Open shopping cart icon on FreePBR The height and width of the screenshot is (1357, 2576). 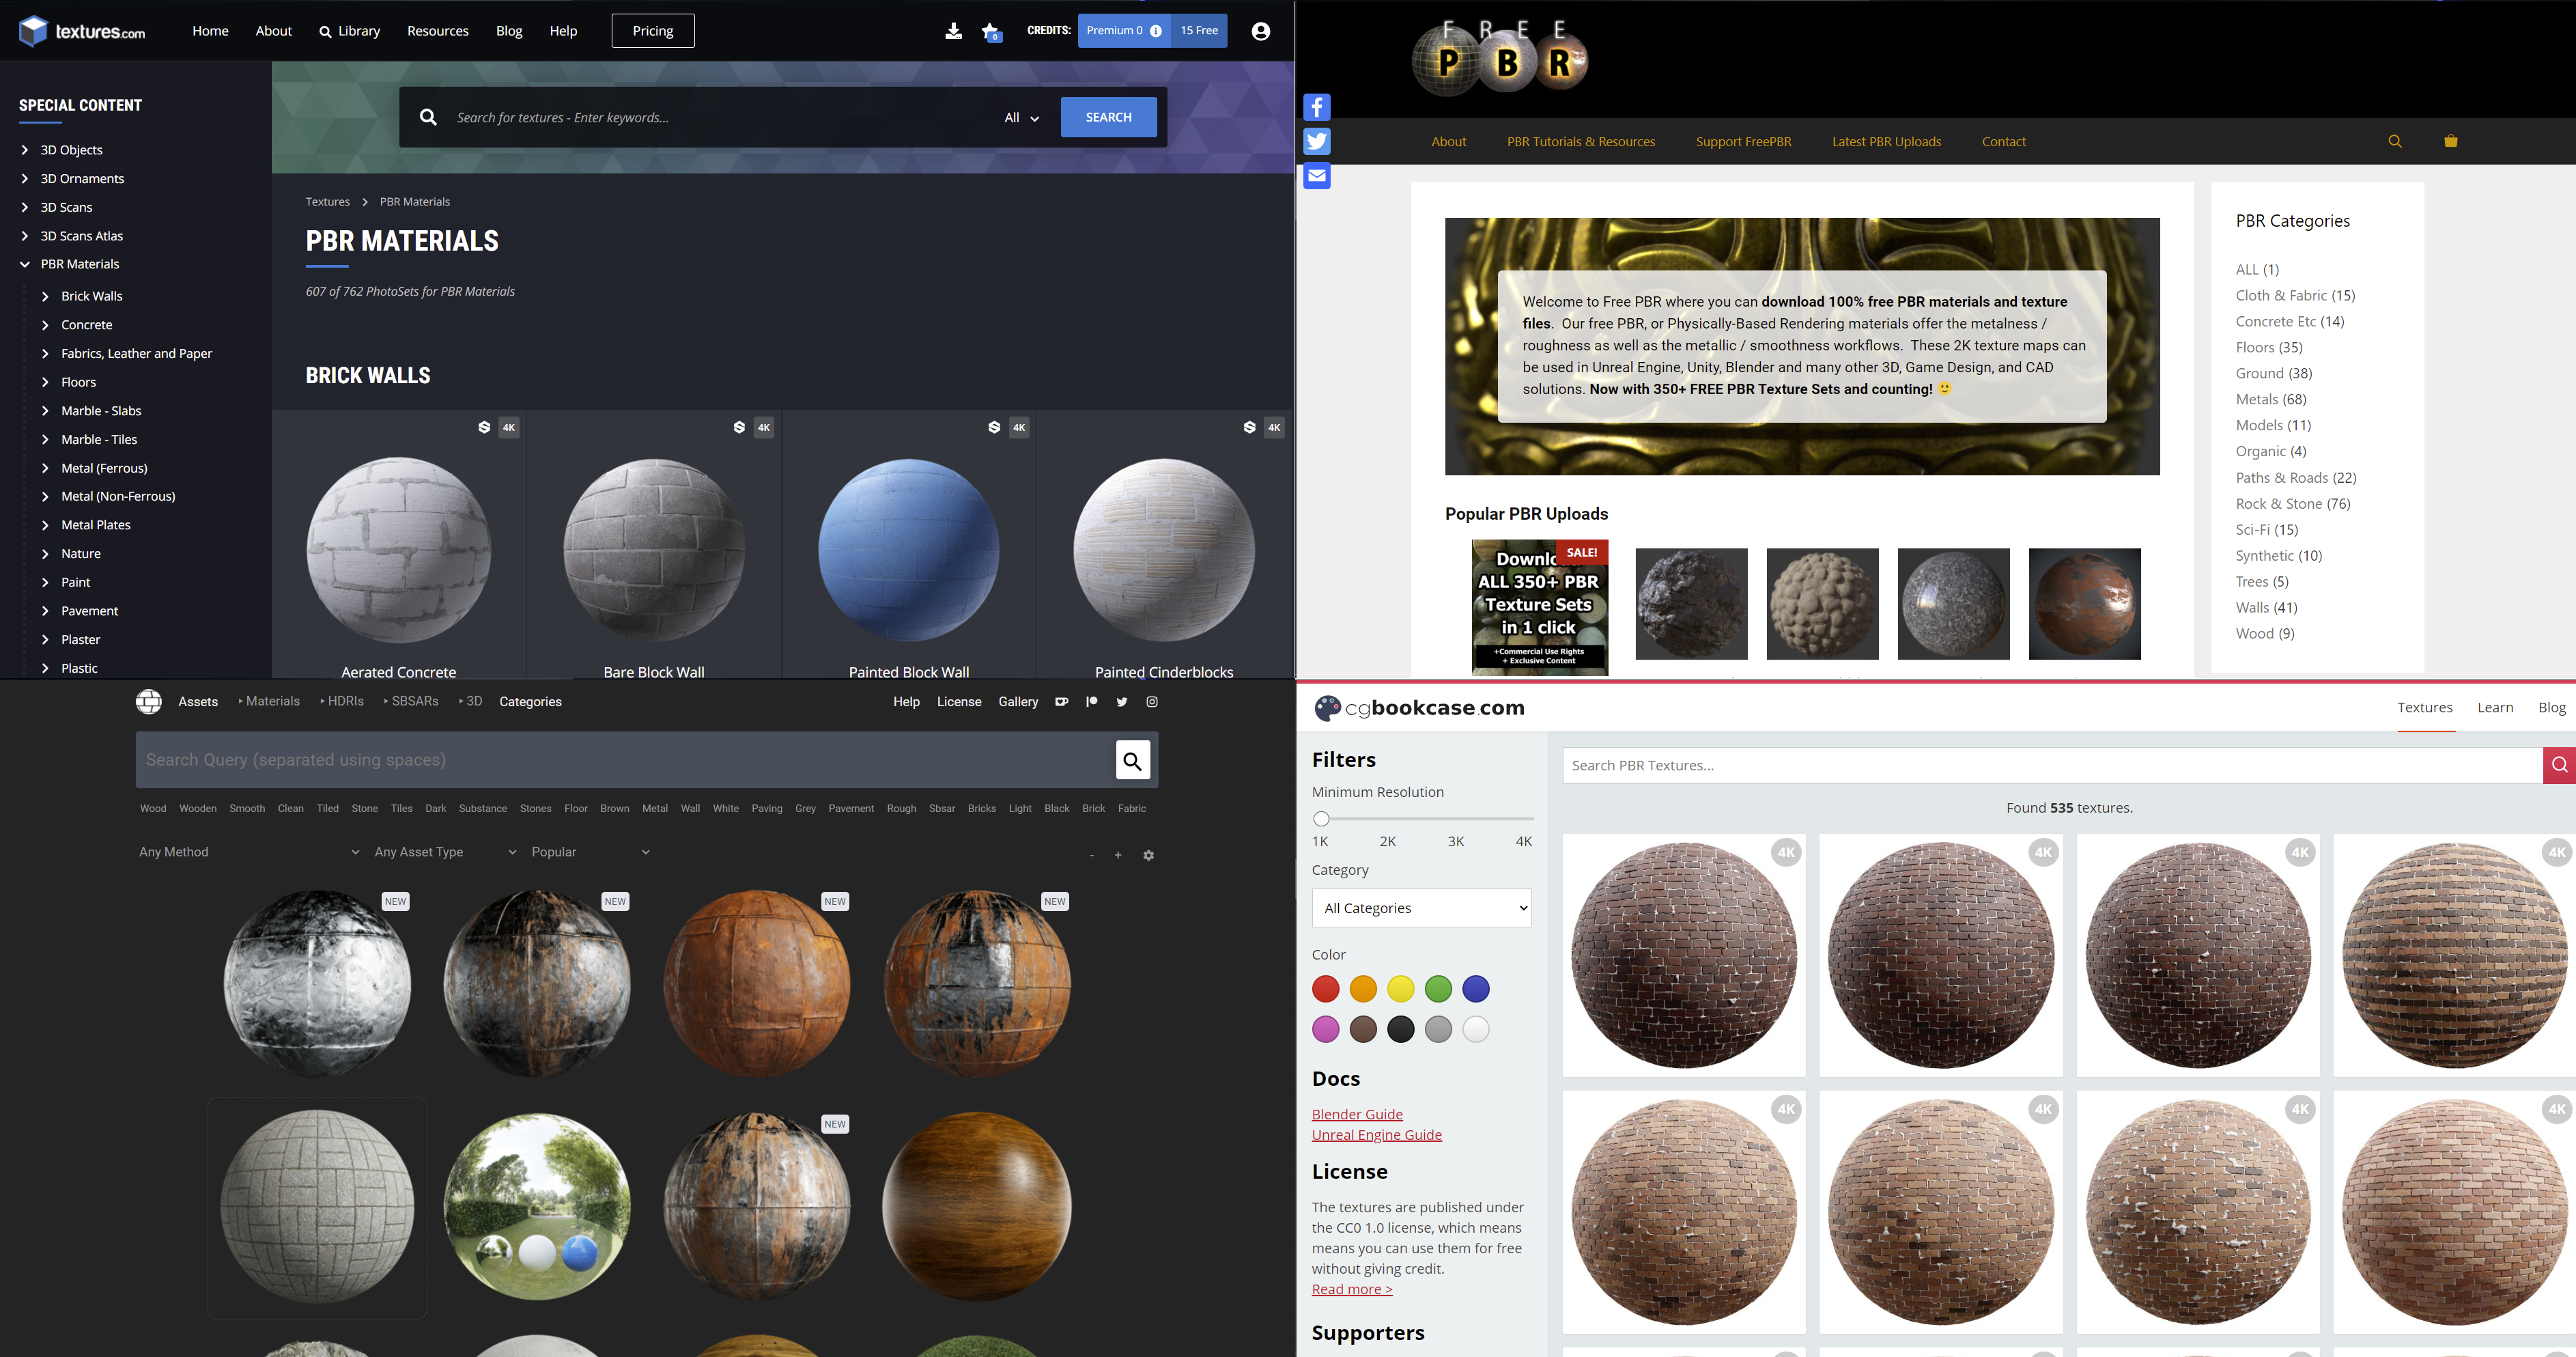tap(2451, 141)
